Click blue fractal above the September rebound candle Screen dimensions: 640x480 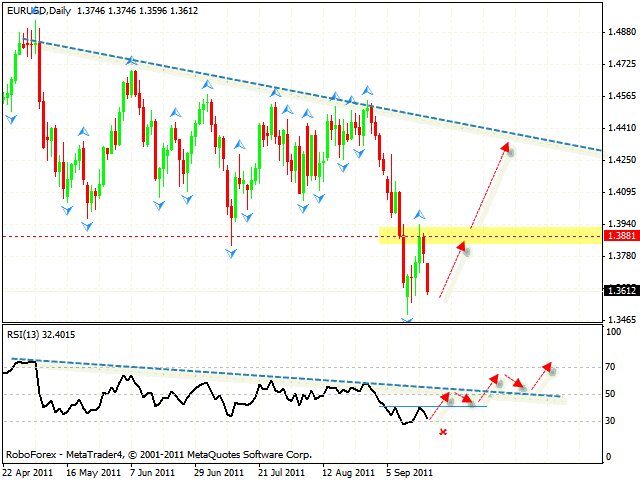coord(421,214)
